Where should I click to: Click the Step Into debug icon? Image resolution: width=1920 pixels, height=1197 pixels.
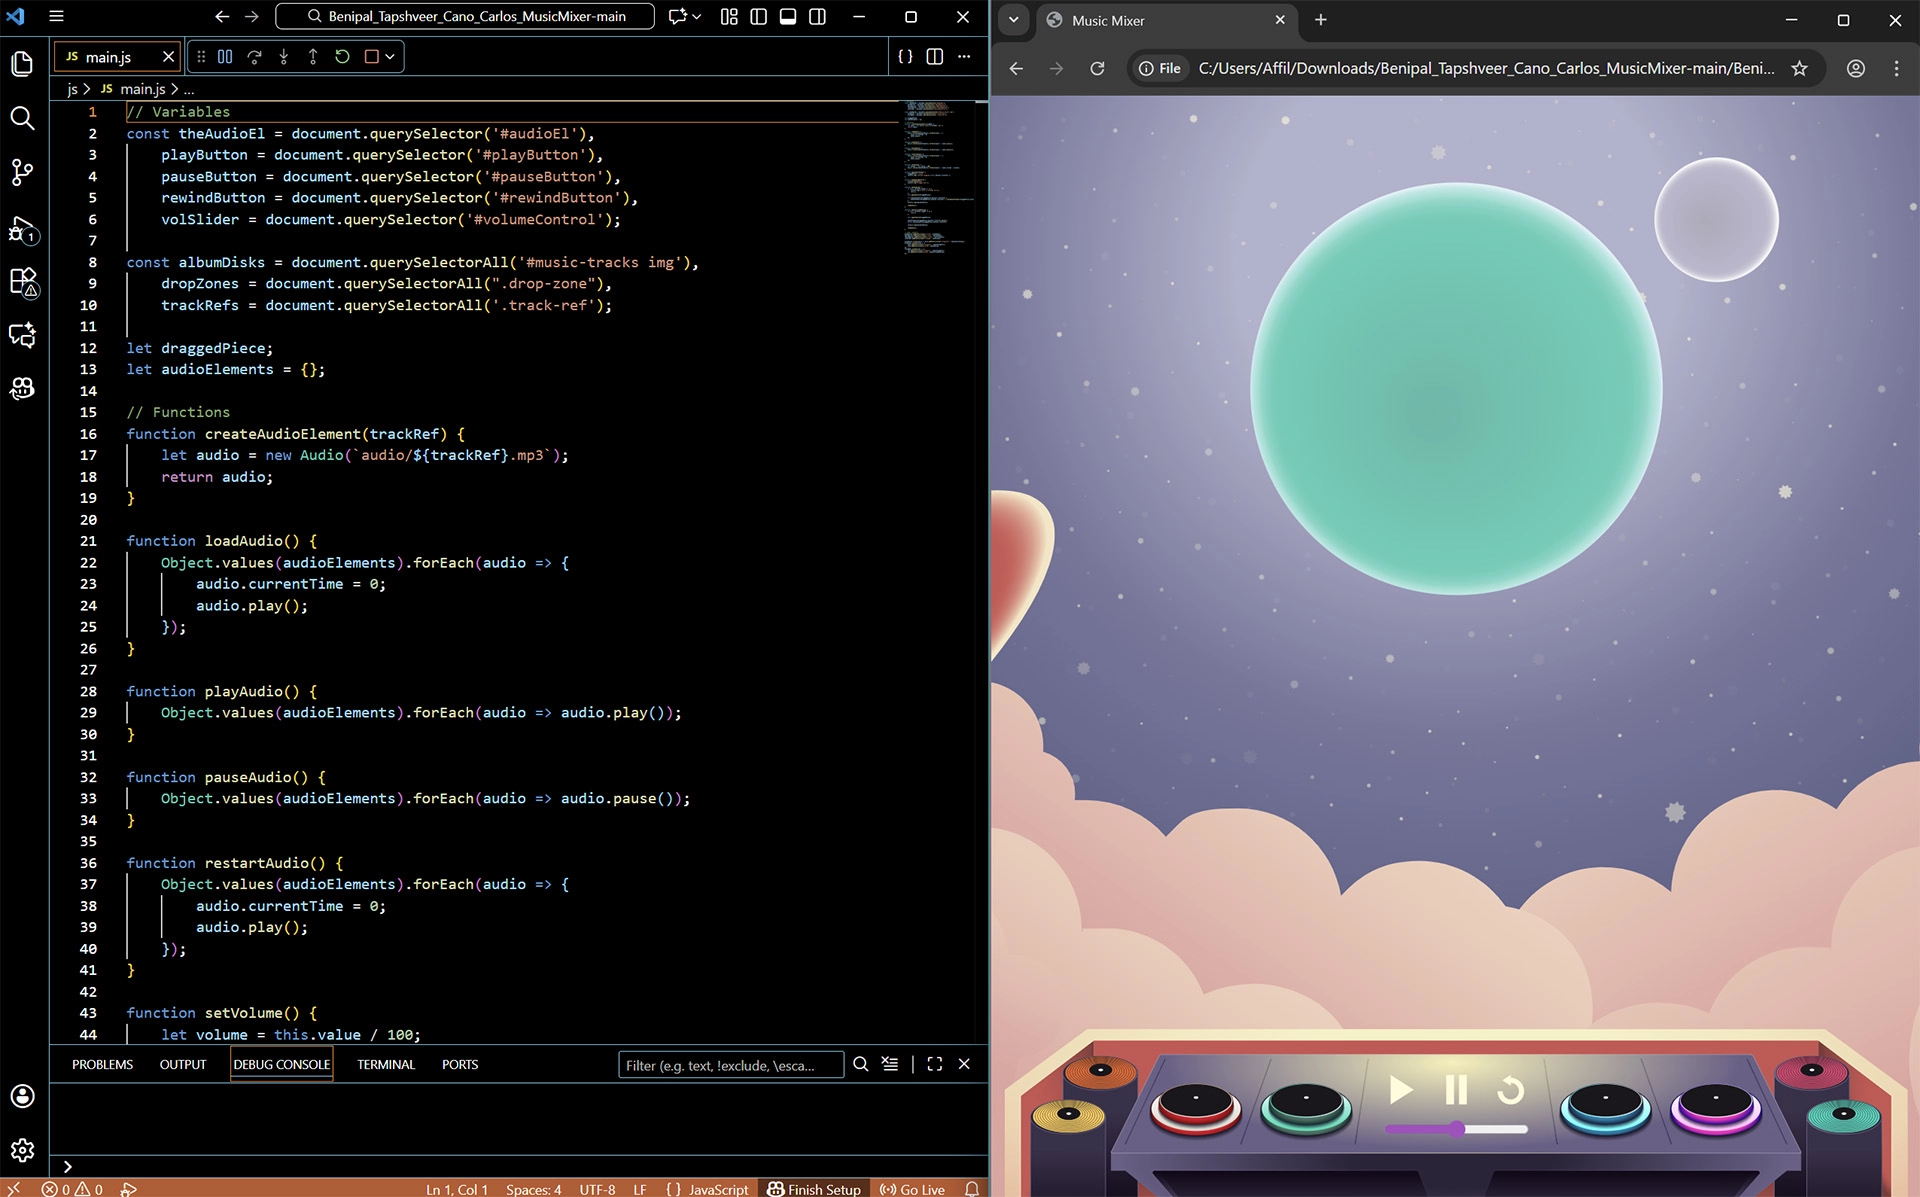pyautogui.click(x=284, y=57)
